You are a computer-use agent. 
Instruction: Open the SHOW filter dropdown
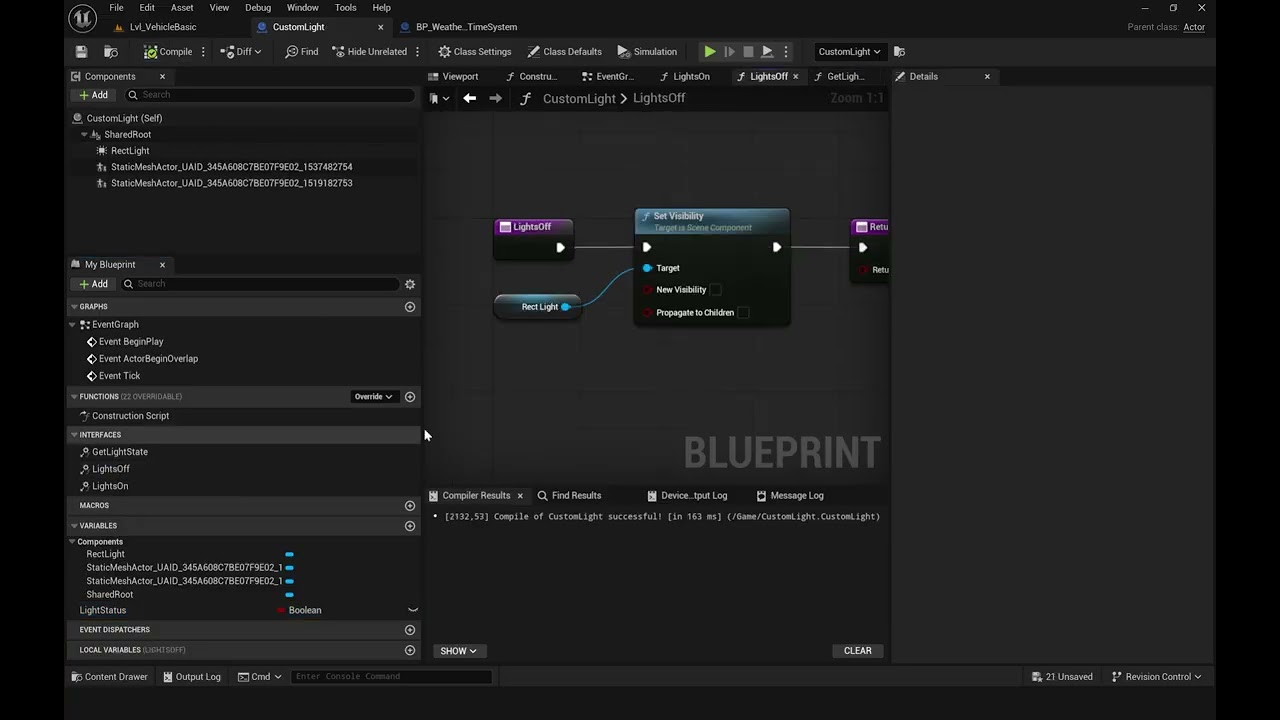(458, 651)
